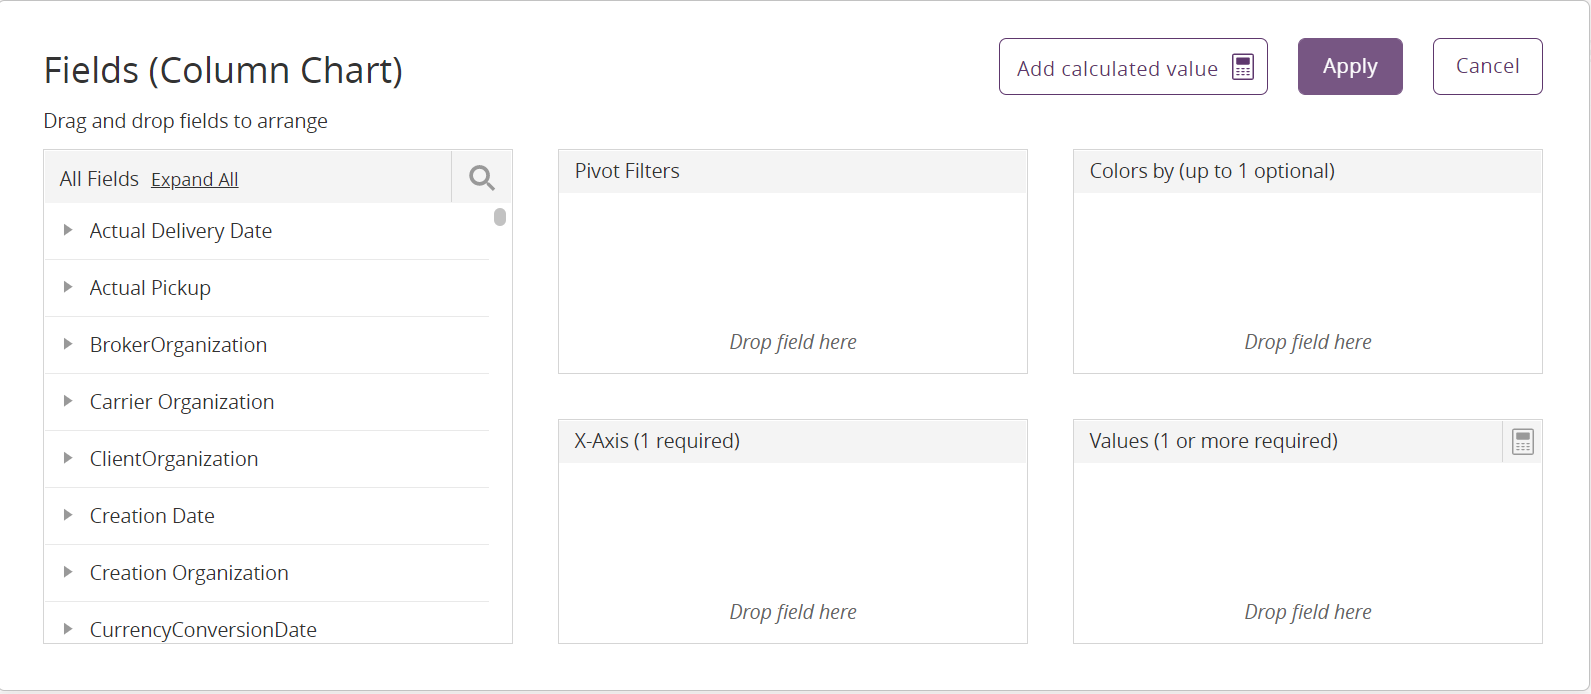
Task: Click the Expand All link
Action: (x=194, y=180)
